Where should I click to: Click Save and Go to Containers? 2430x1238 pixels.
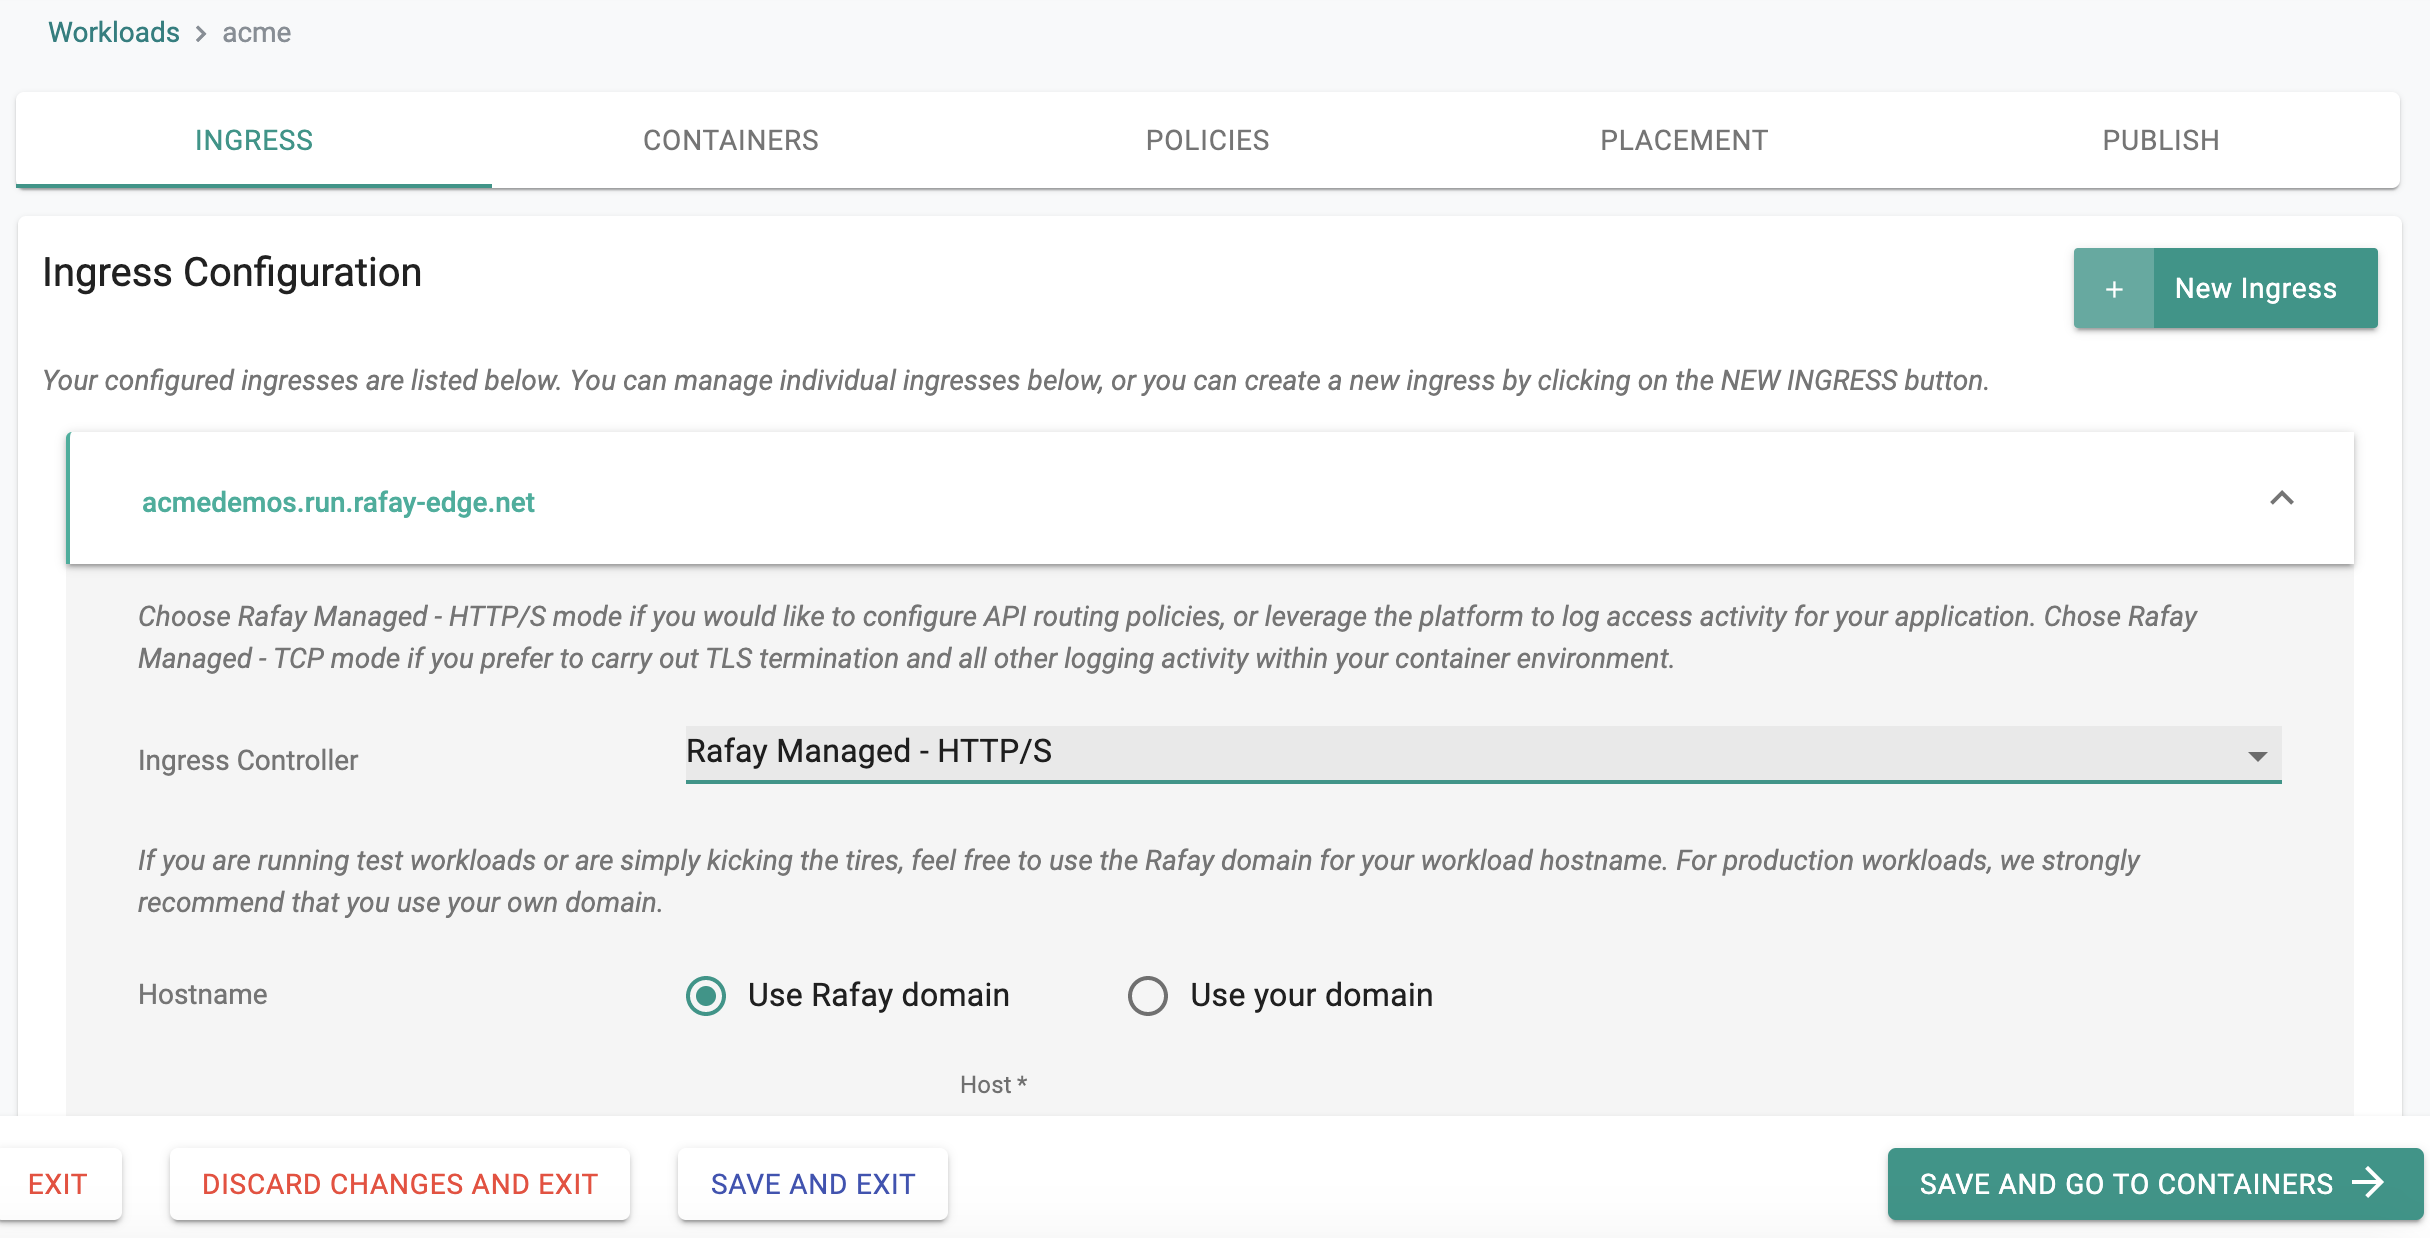click(2155, 1184)
